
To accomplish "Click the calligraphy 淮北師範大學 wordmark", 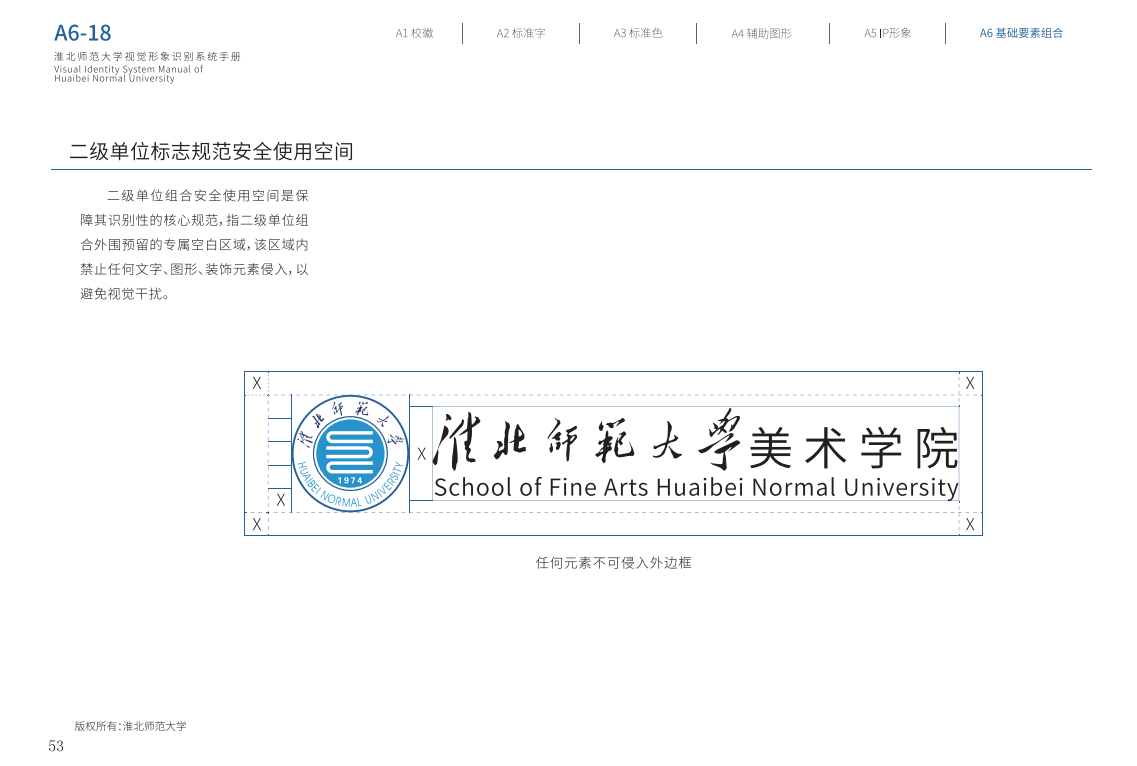I will (x=588, y=440).
